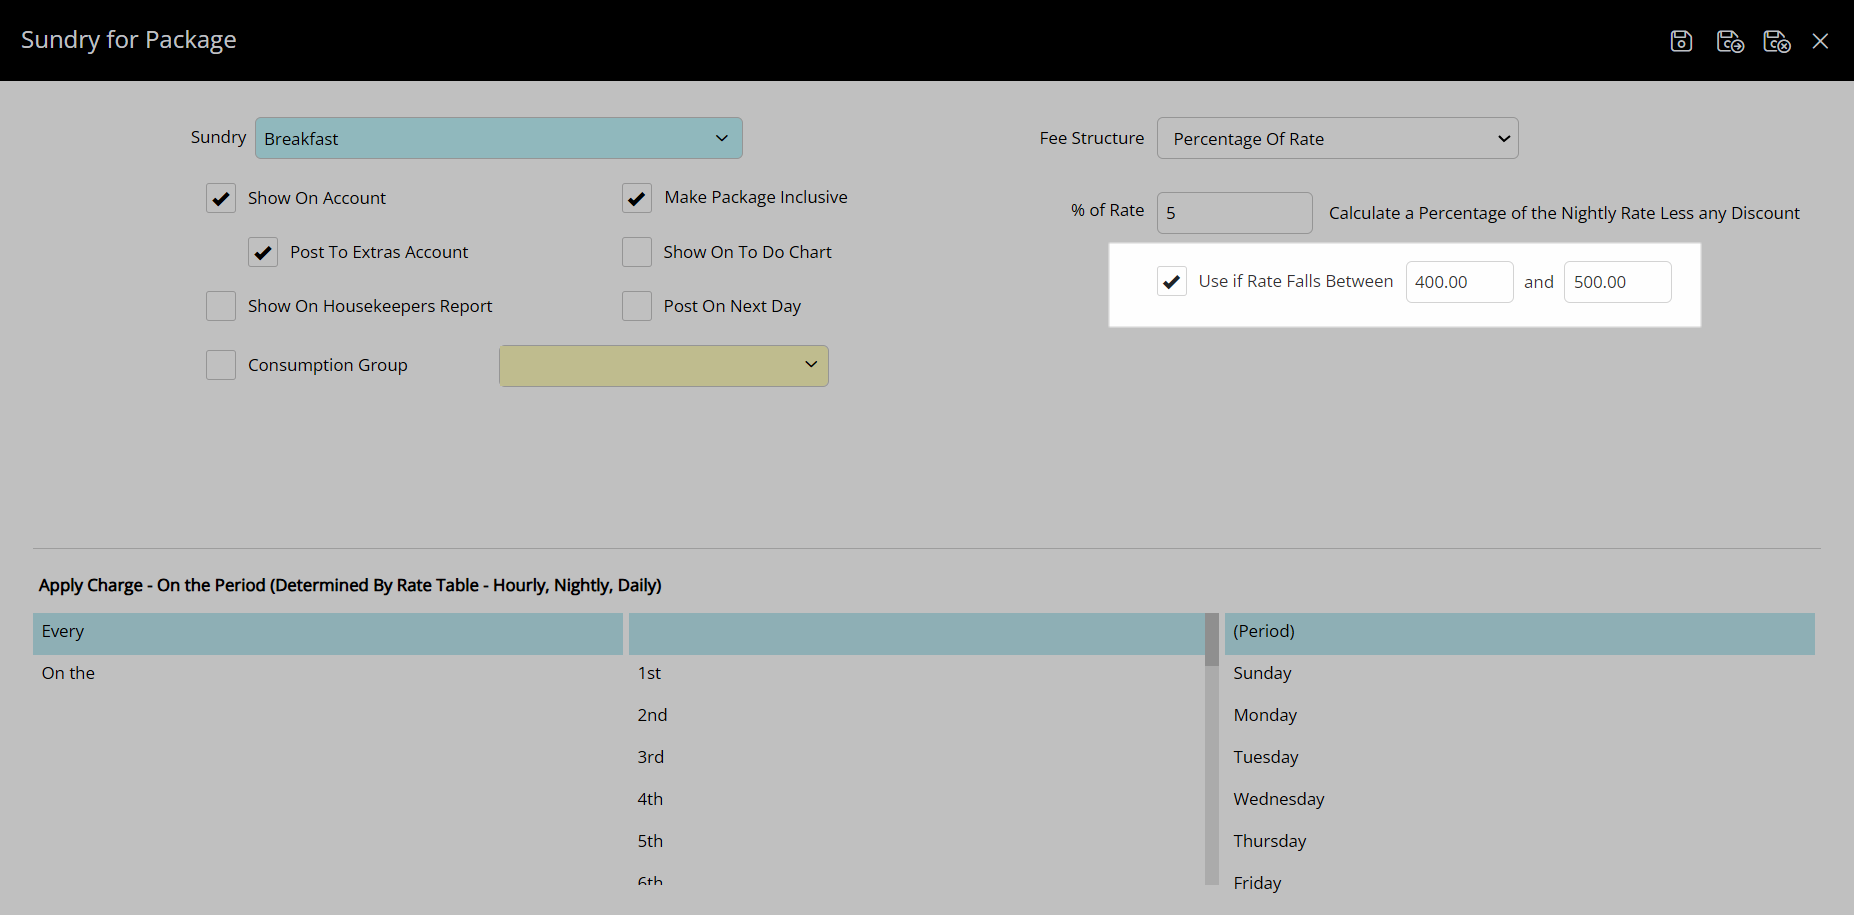Enable the Consumption Group checkbox
This screenshot has height=915, width=1854.
pyautogui.click(x=221, y=365)
